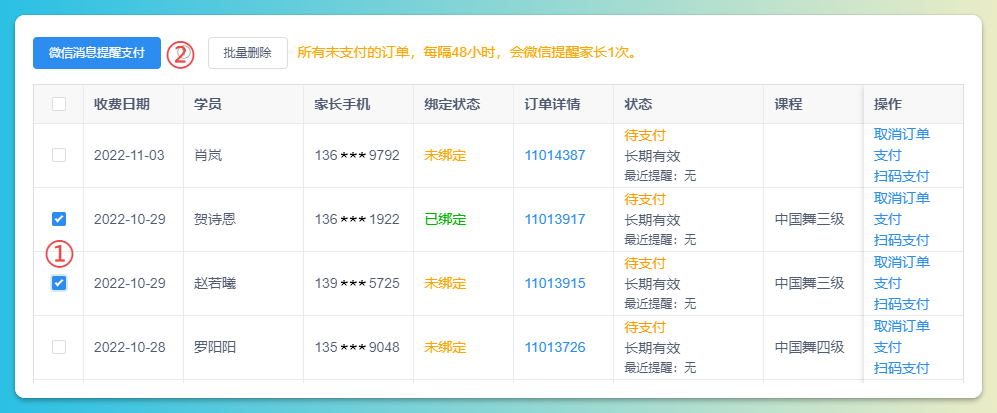
Task: Select student name 罗阳阳
Action: [215, 347]
